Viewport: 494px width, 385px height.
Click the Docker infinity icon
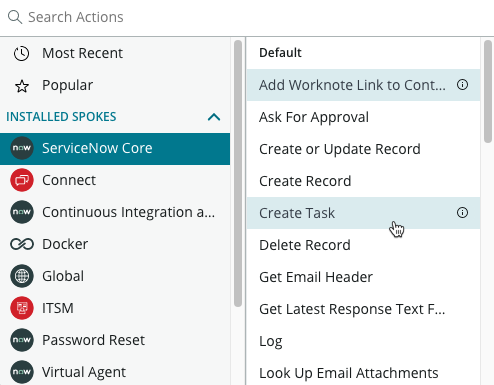pos(22,244)
